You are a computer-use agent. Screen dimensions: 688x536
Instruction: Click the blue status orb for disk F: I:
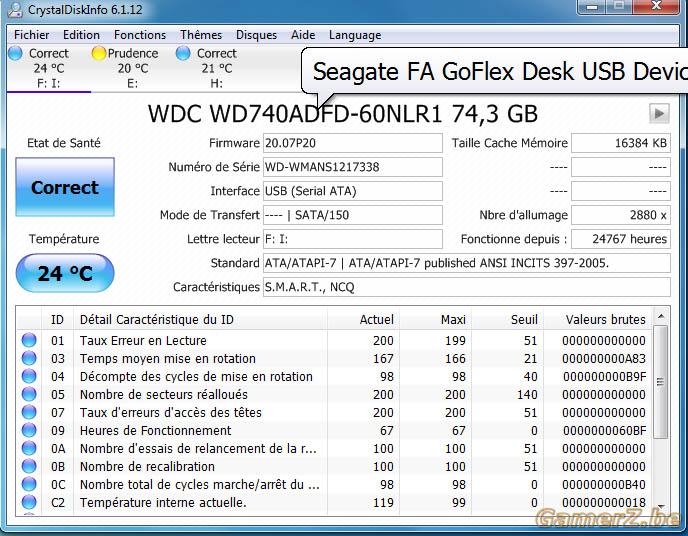coord(15,53)
